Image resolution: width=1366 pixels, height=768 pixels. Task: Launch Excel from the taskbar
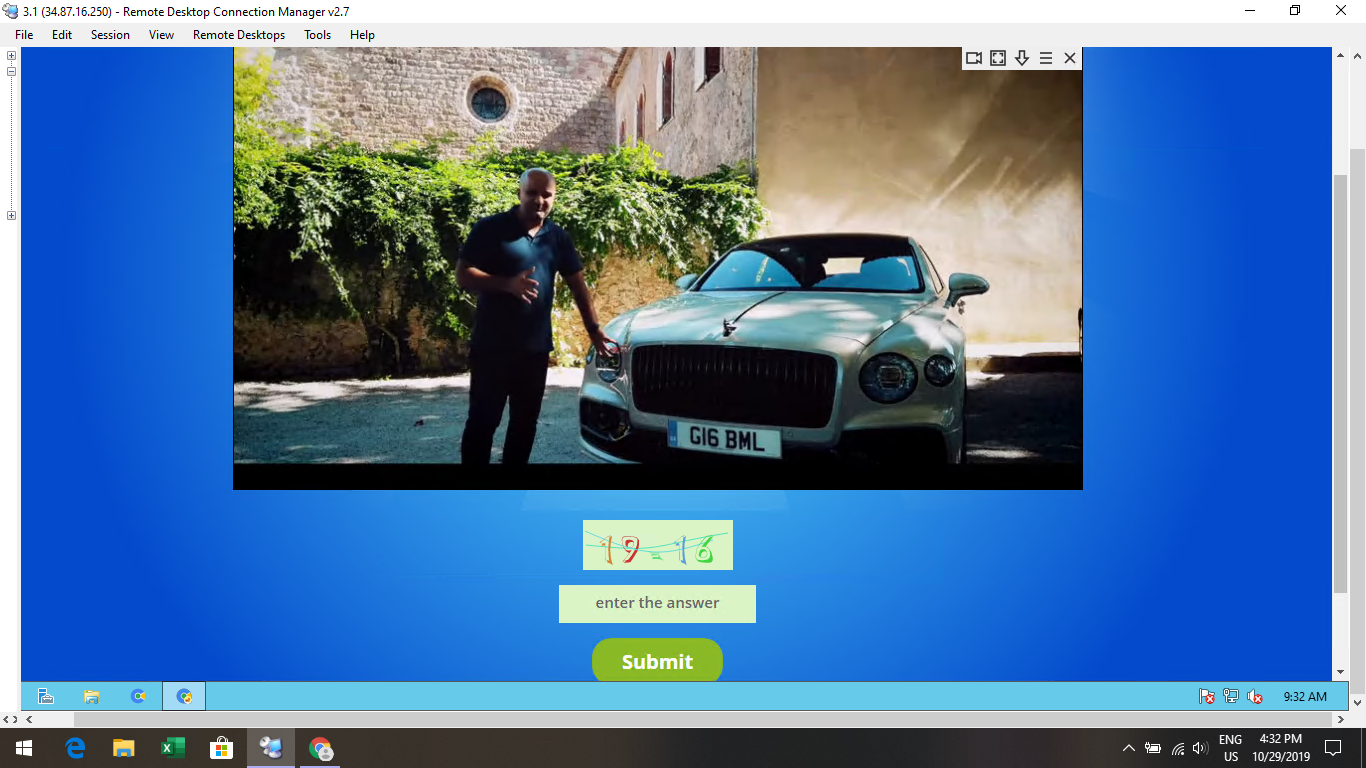(173, 748)
